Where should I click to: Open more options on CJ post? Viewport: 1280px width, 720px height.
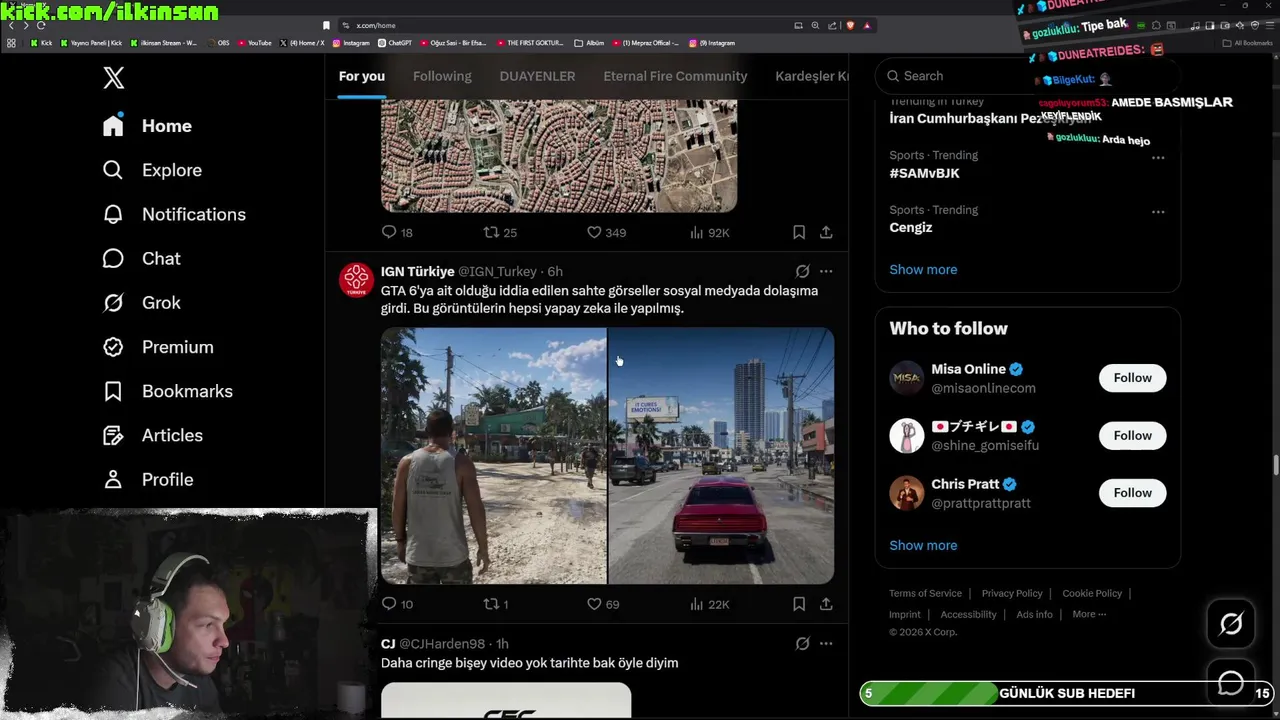[826, 644]
